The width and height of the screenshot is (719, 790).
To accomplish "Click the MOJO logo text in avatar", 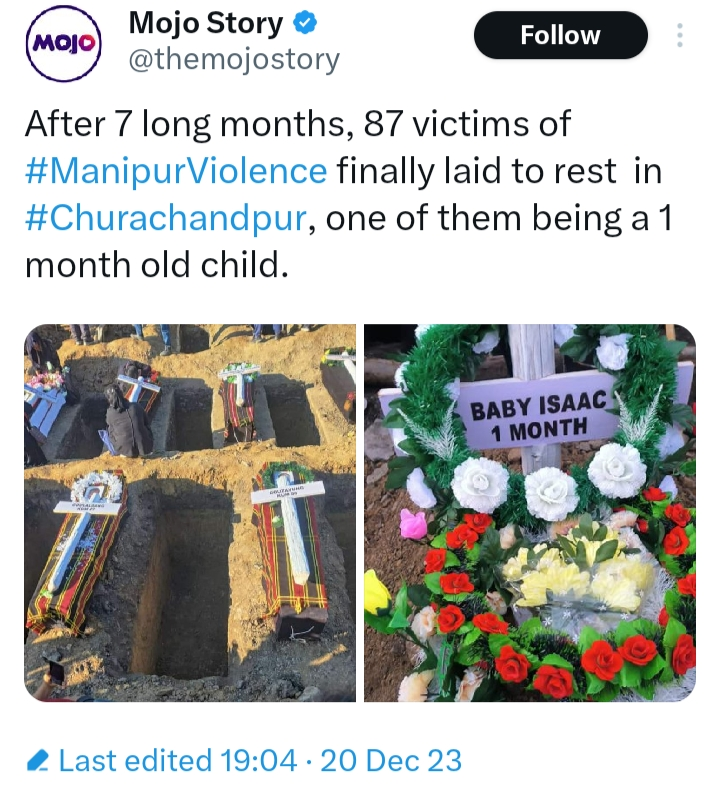I will tap(63, 44).
